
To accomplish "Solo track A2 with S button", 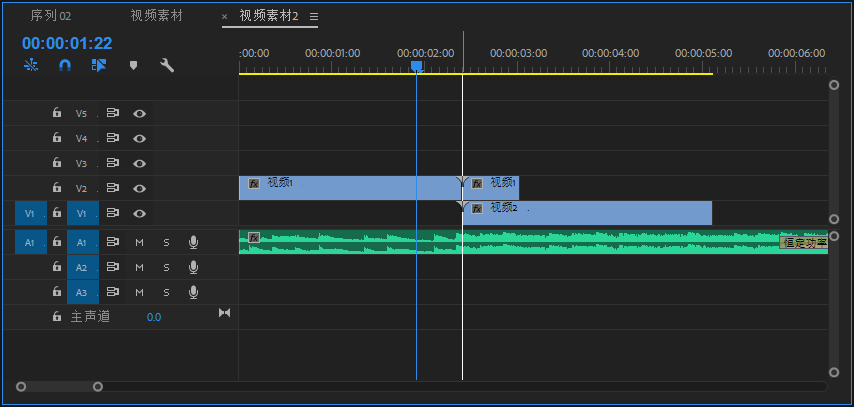I will 167,268.
